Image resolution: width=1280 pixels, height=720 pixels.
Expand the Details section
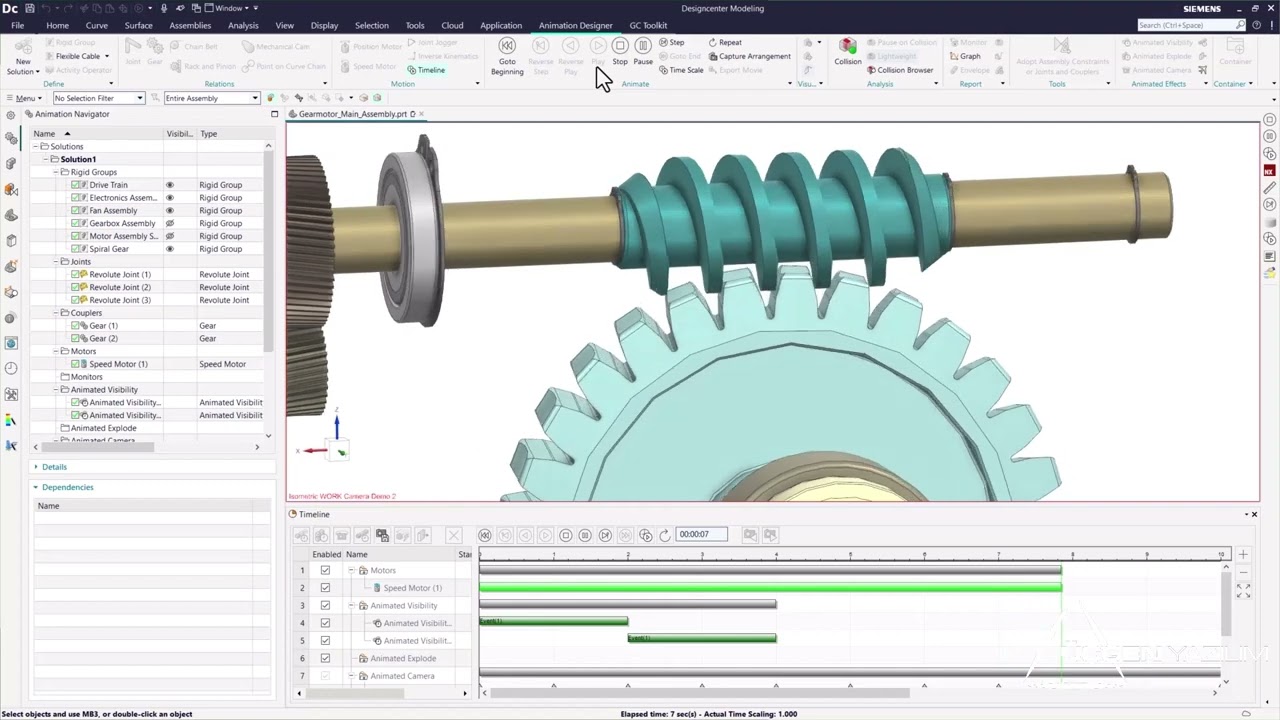(54, 467)
